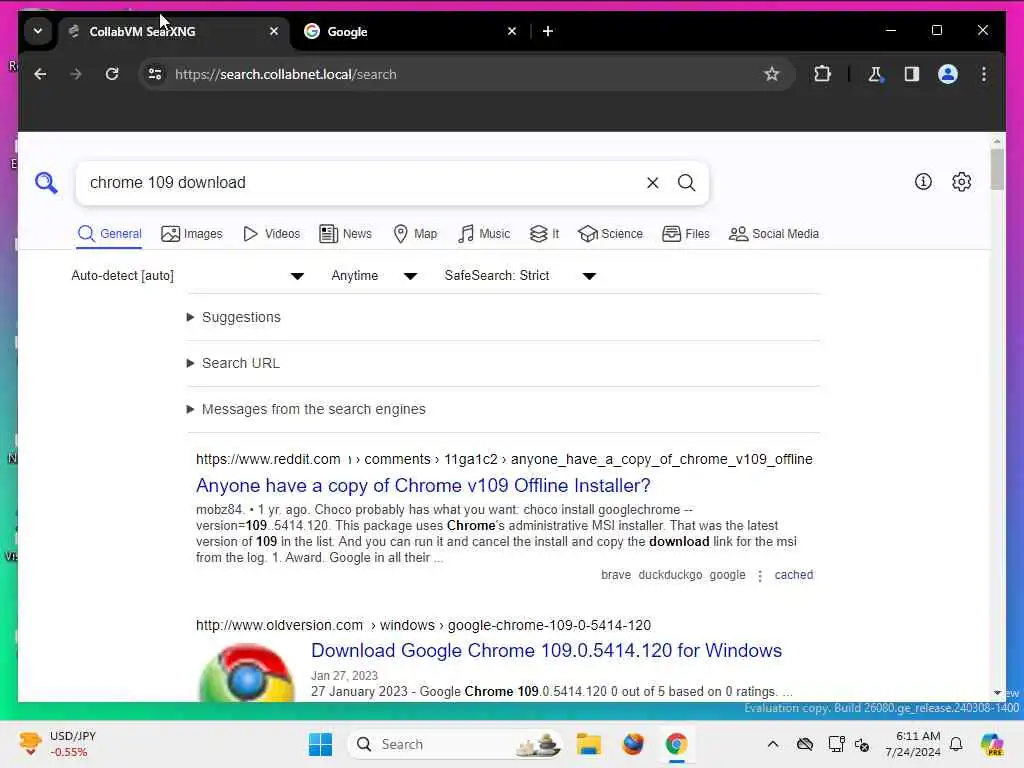Open the clock and date flyout

(912, 744)
